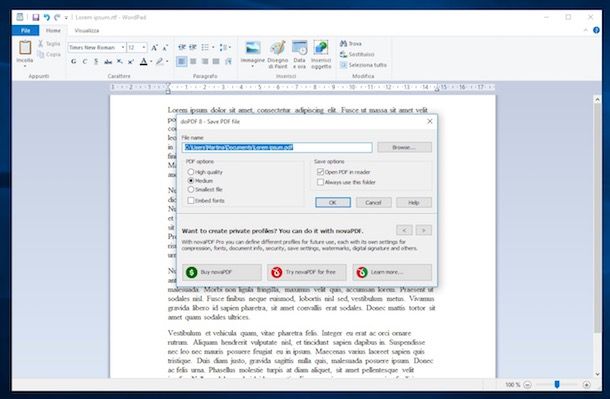Click OK in the Save PDF dialog

tap(333, 202)
